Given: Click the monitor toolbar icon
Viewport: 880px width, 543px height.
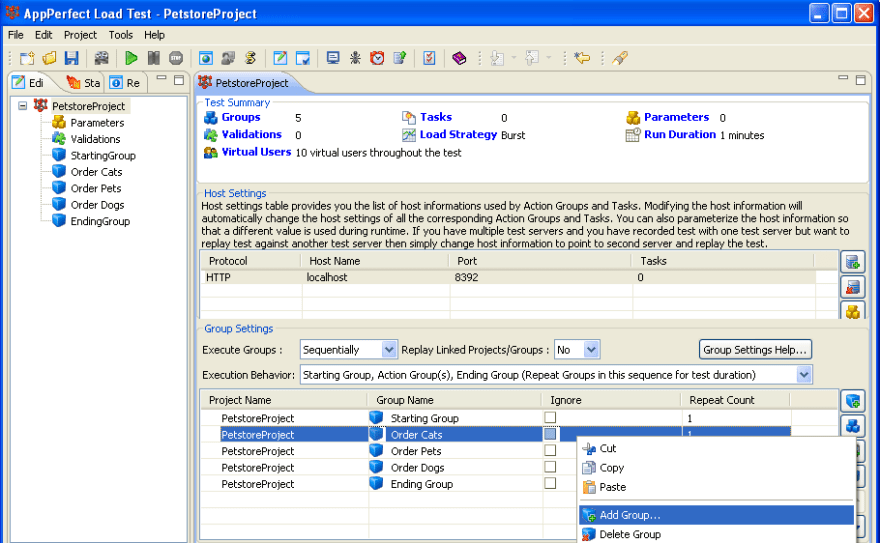Looking at the screenshot, I should tap(333, 58).
